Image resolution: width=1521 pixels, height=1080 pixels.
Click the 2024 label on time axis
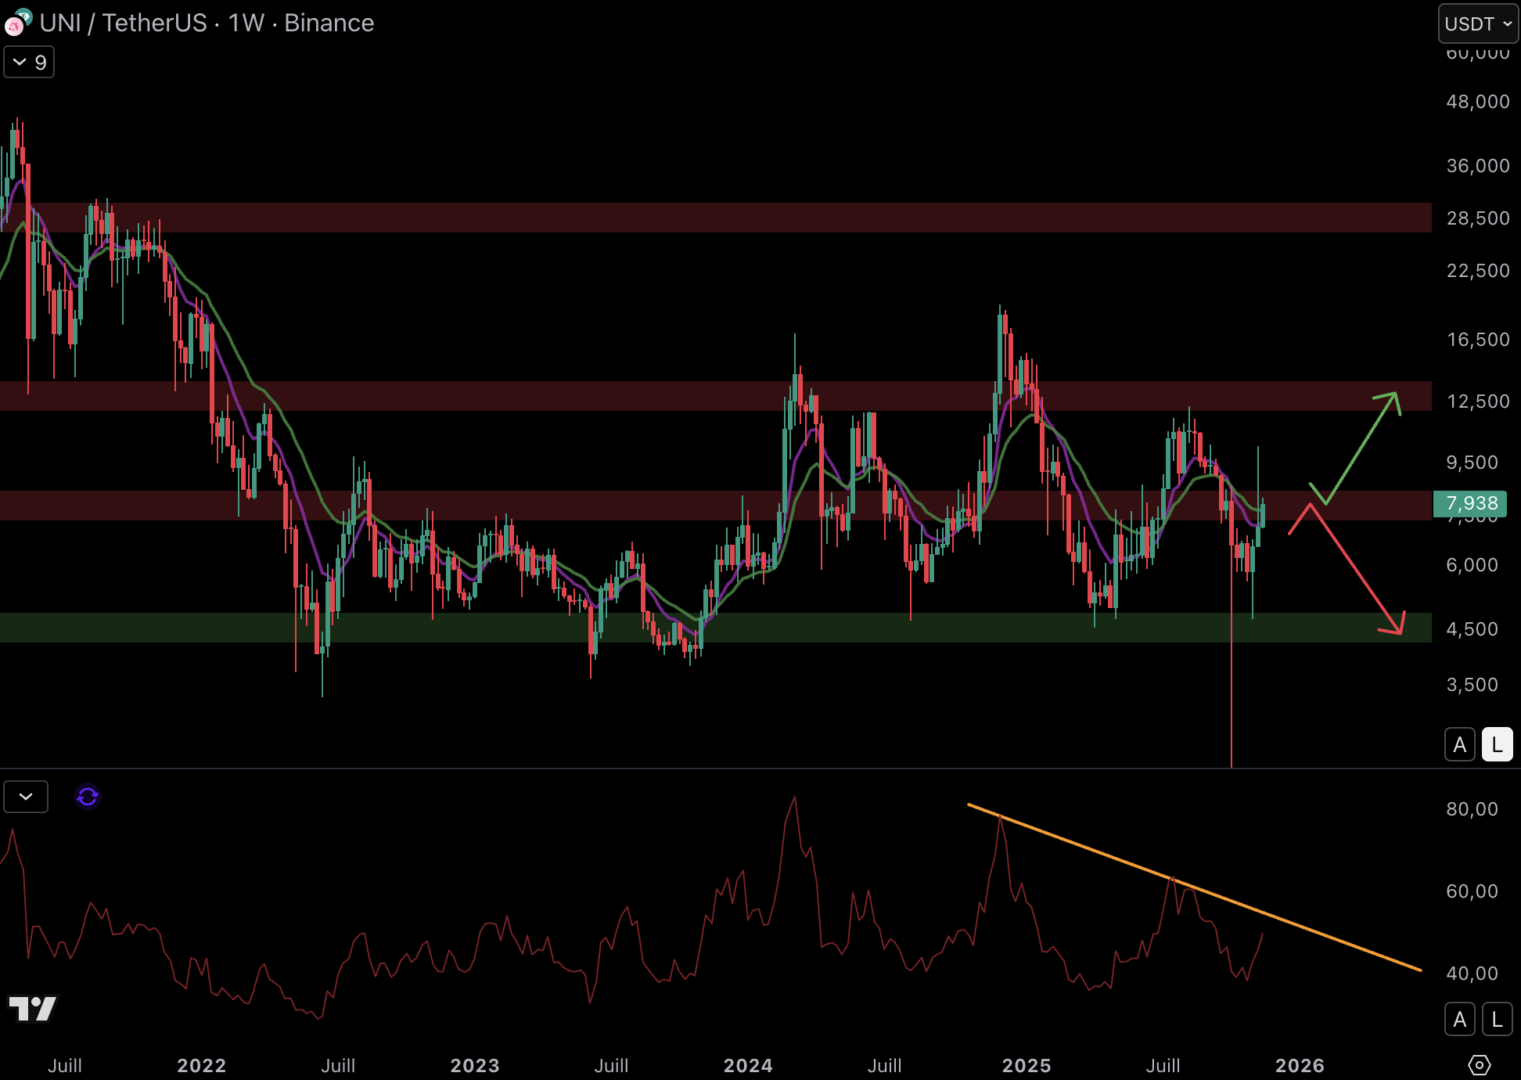tap(748, 1065)
